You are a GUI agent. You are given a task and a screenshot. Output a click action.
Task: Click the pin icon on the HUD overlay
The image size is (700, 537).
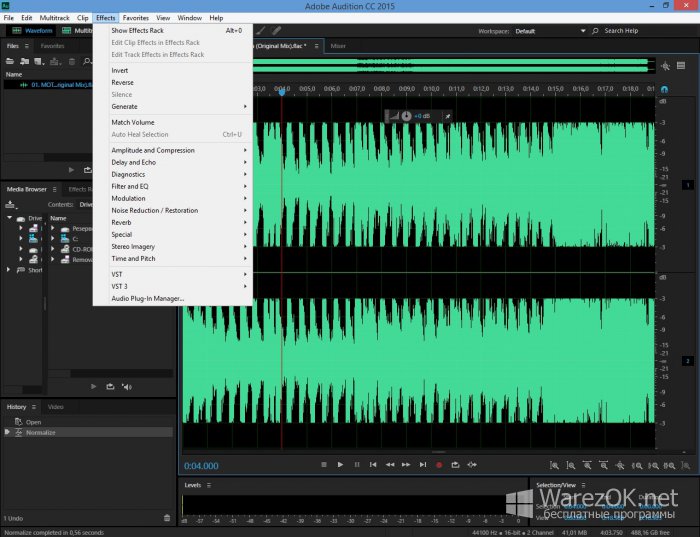[447, 116]
